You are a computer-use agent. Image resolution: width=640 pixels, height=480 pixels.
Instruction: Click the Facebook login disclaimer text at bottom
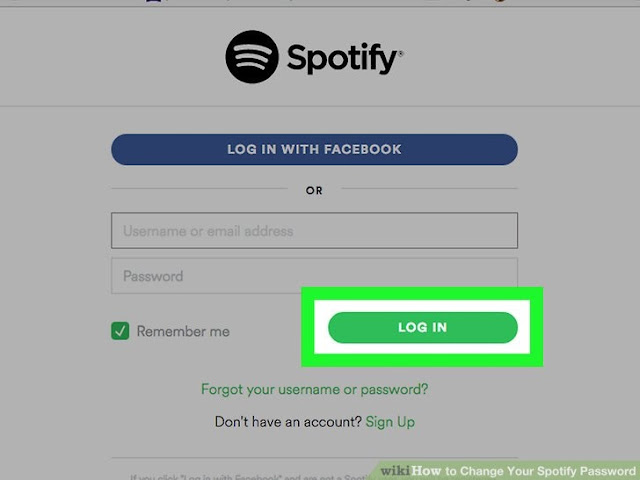tap(251, 477)
